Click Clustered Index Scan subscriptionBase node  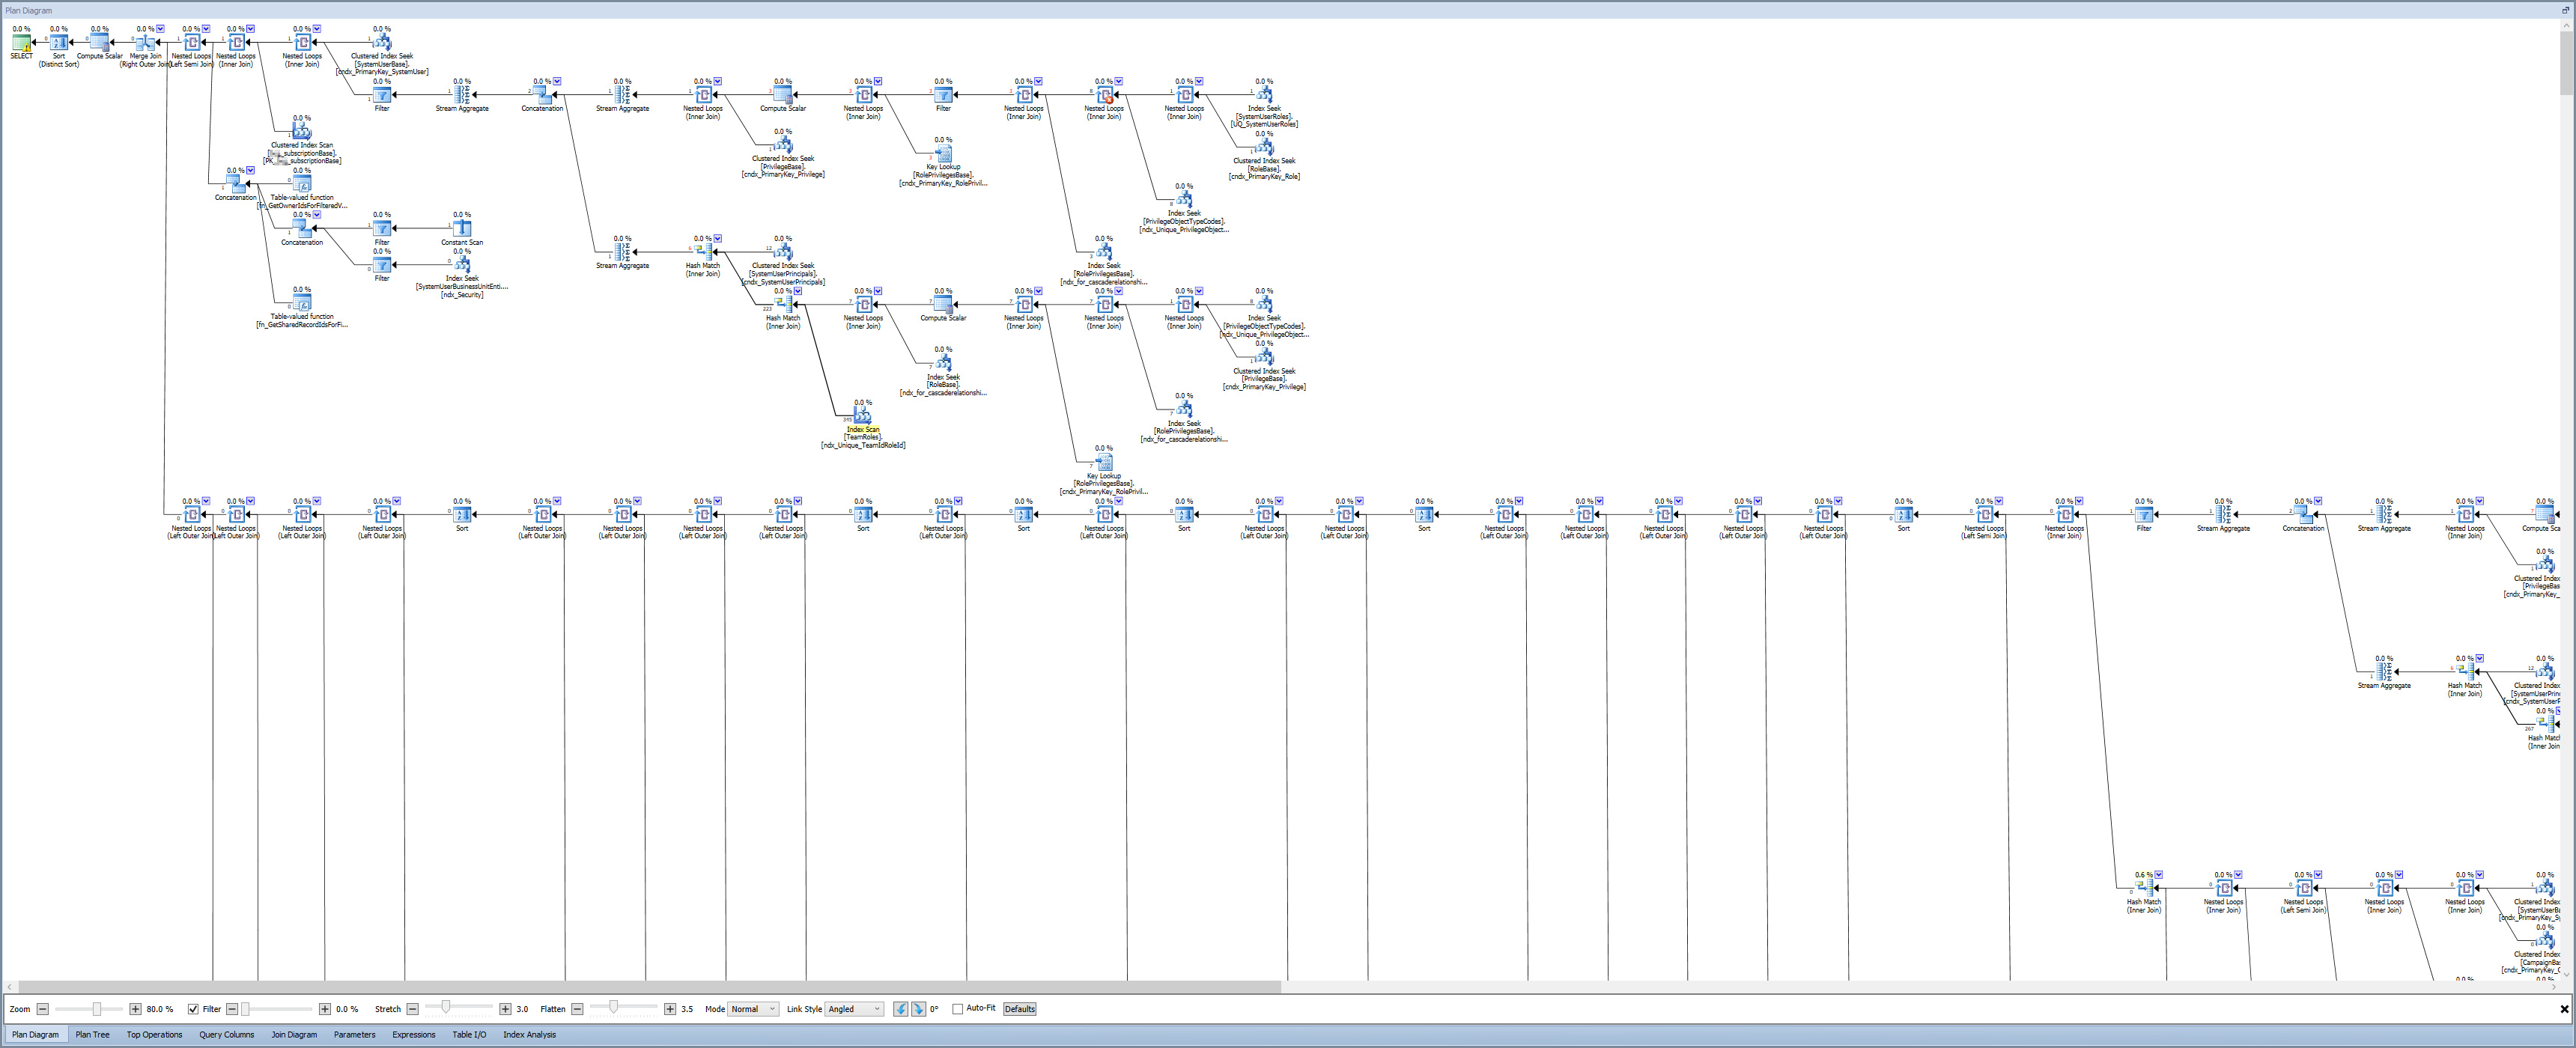(x=302, y=132)
